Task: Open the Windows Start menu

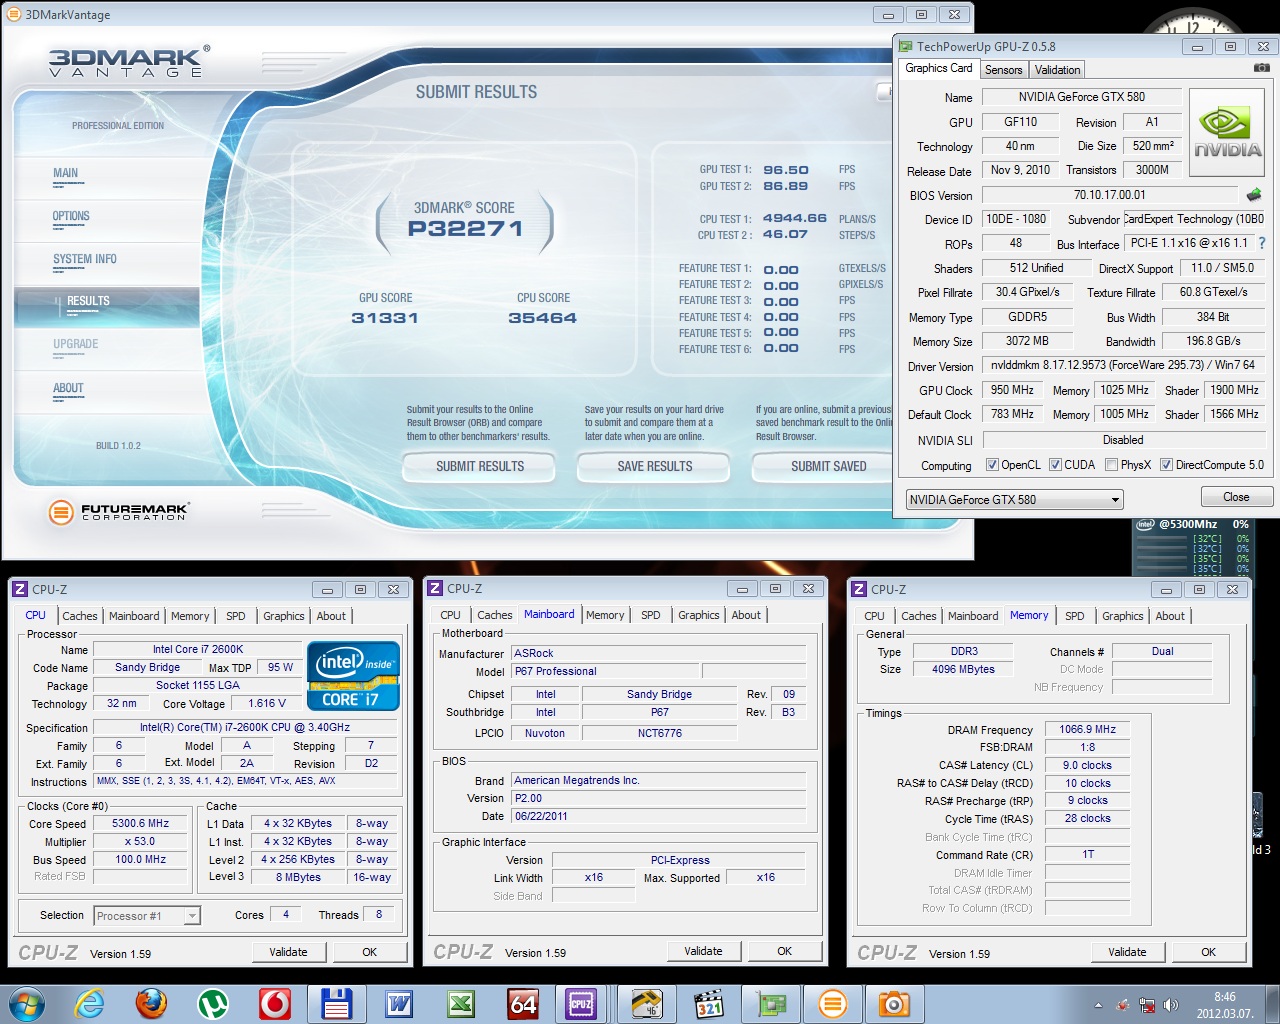Action: point(27,1003)
